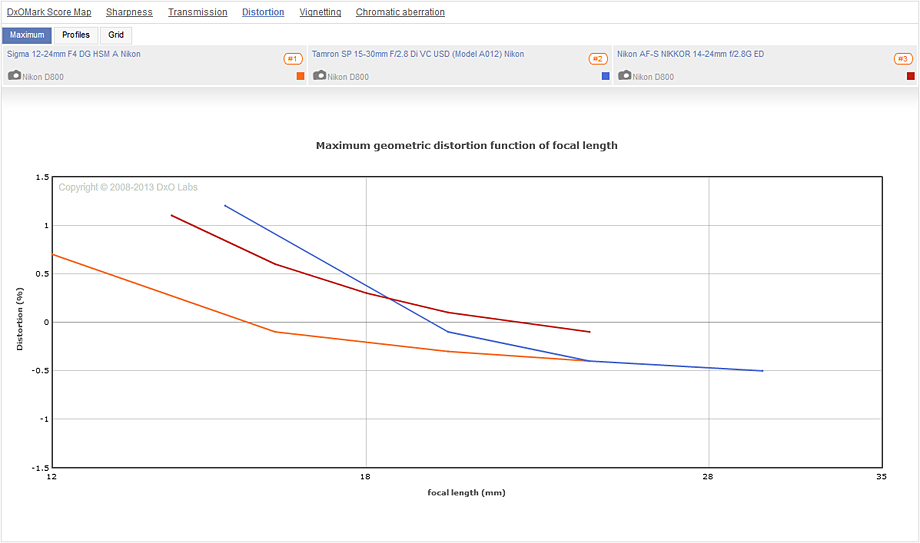This screenshot has height=543, width=920.
Task: Select the Maximum view button
Action: 27,35
